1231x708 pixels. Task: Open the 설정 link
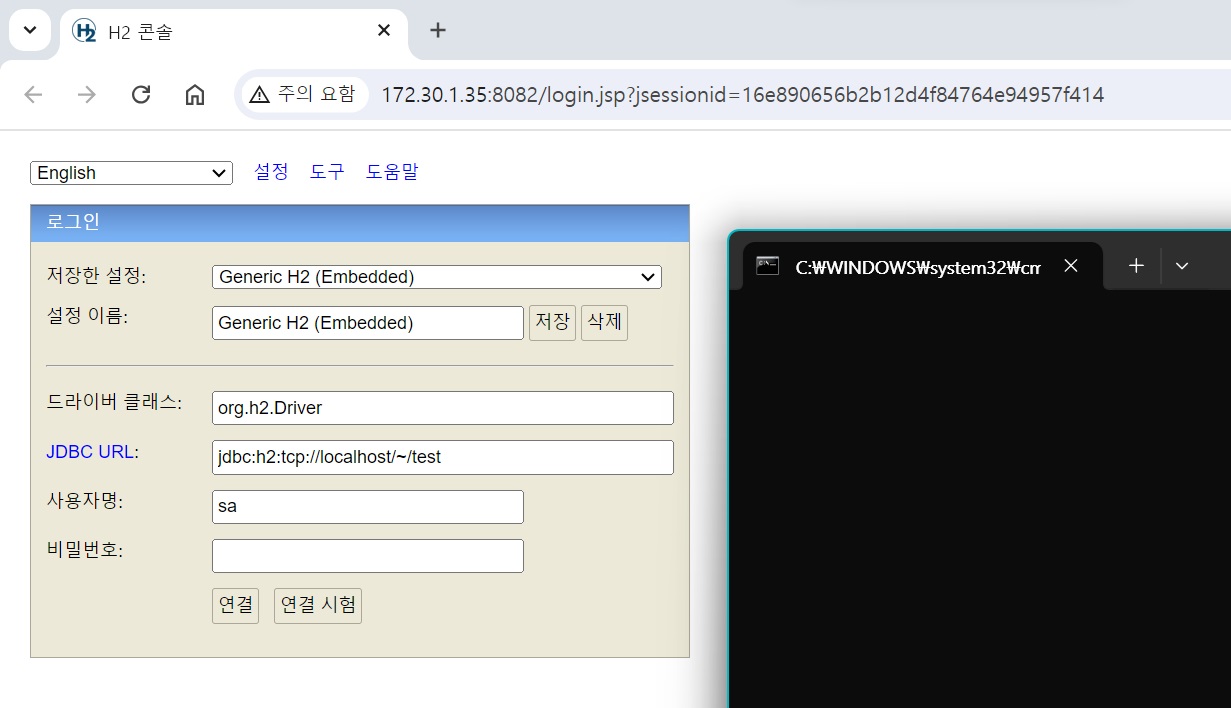tap(271, 172)
